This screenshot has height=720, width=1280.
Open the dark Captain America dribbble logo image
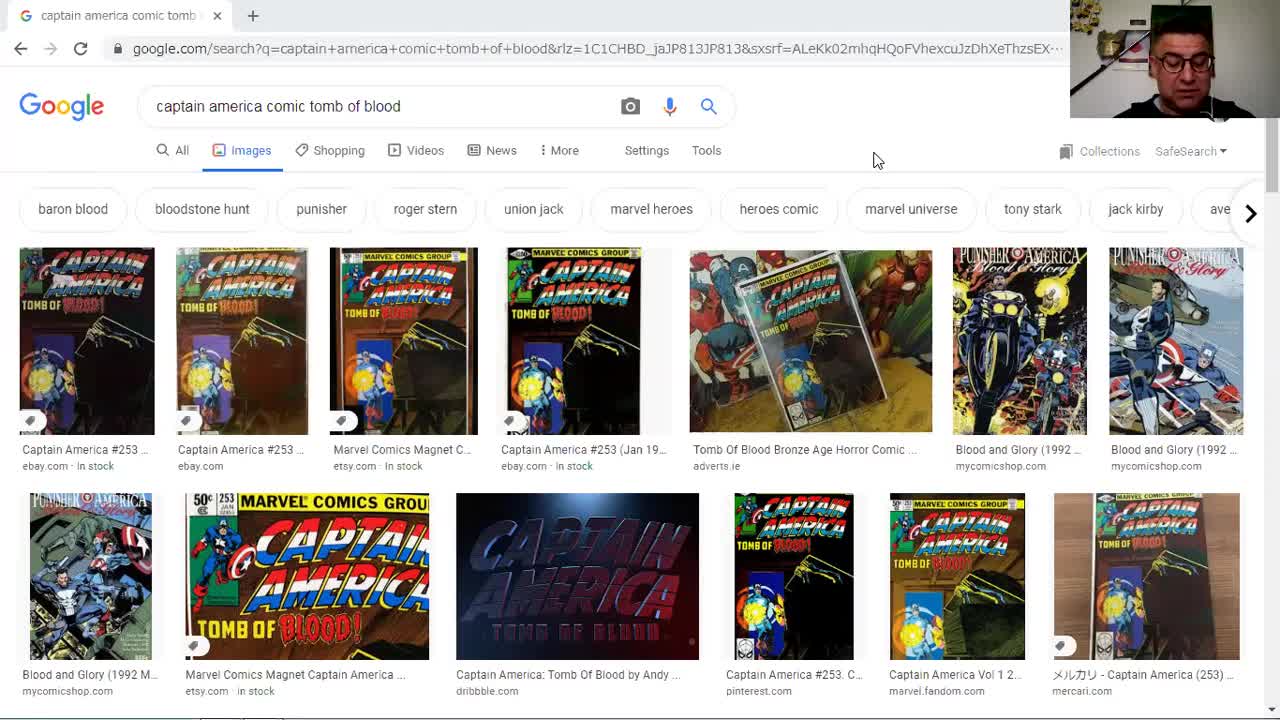click(577, 576)
